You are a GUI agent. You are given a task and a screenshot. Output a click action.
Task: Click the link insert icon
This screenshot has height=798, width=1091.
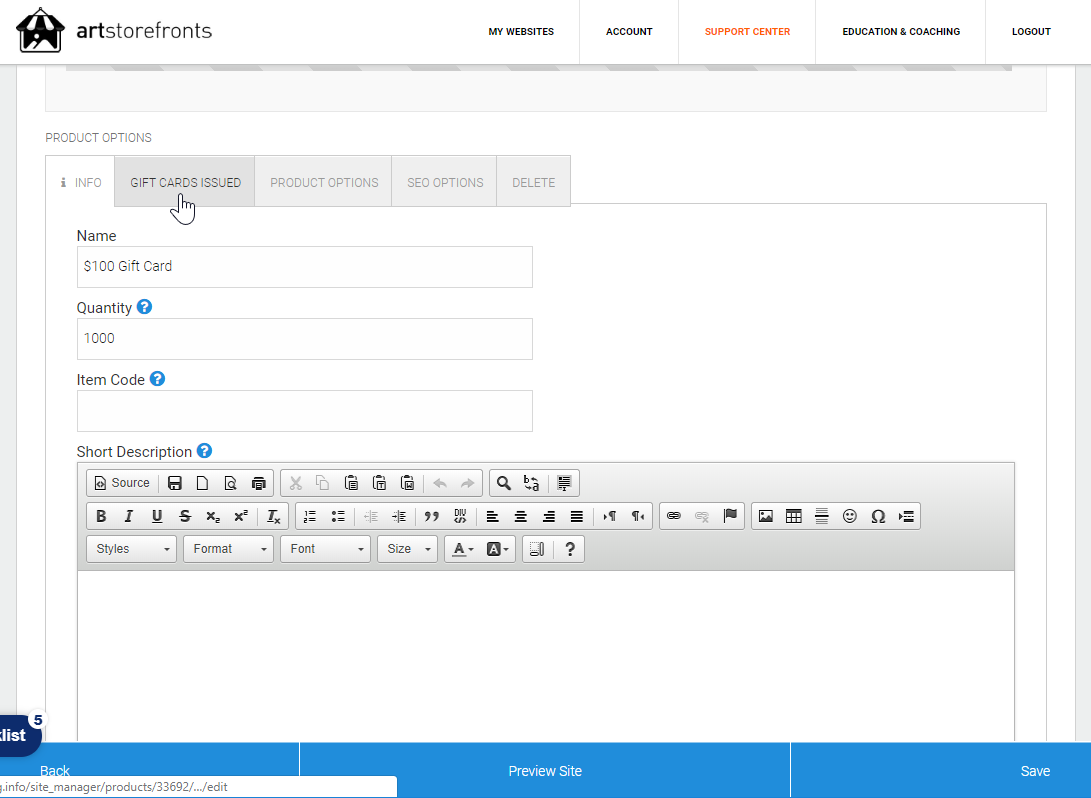tap(674, 516)
